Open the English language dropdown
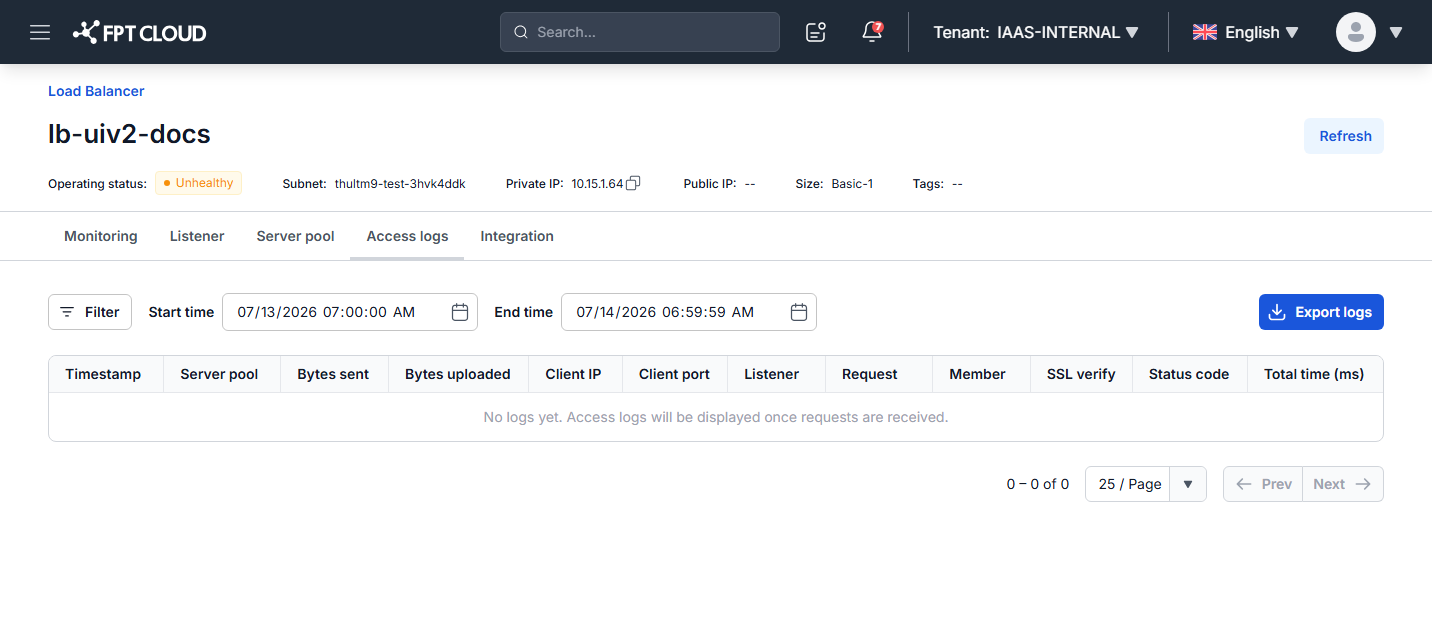 [x=1246, y=32]
